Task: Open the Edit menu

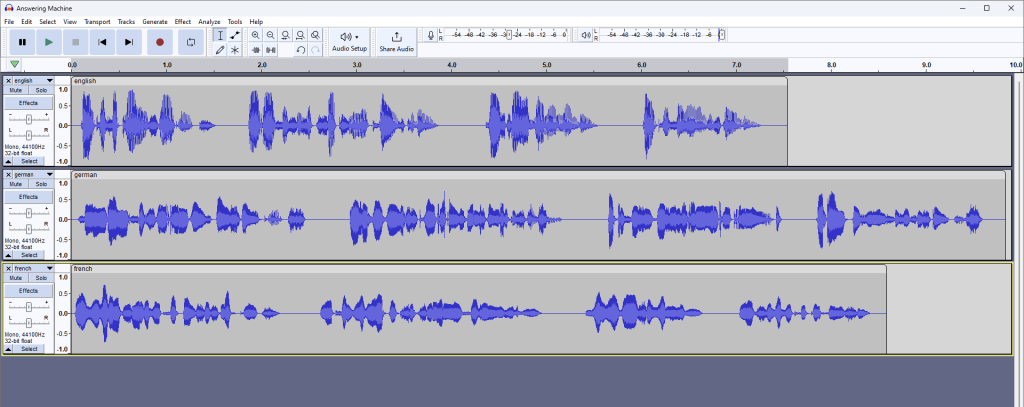Action: tap(27, 22)
